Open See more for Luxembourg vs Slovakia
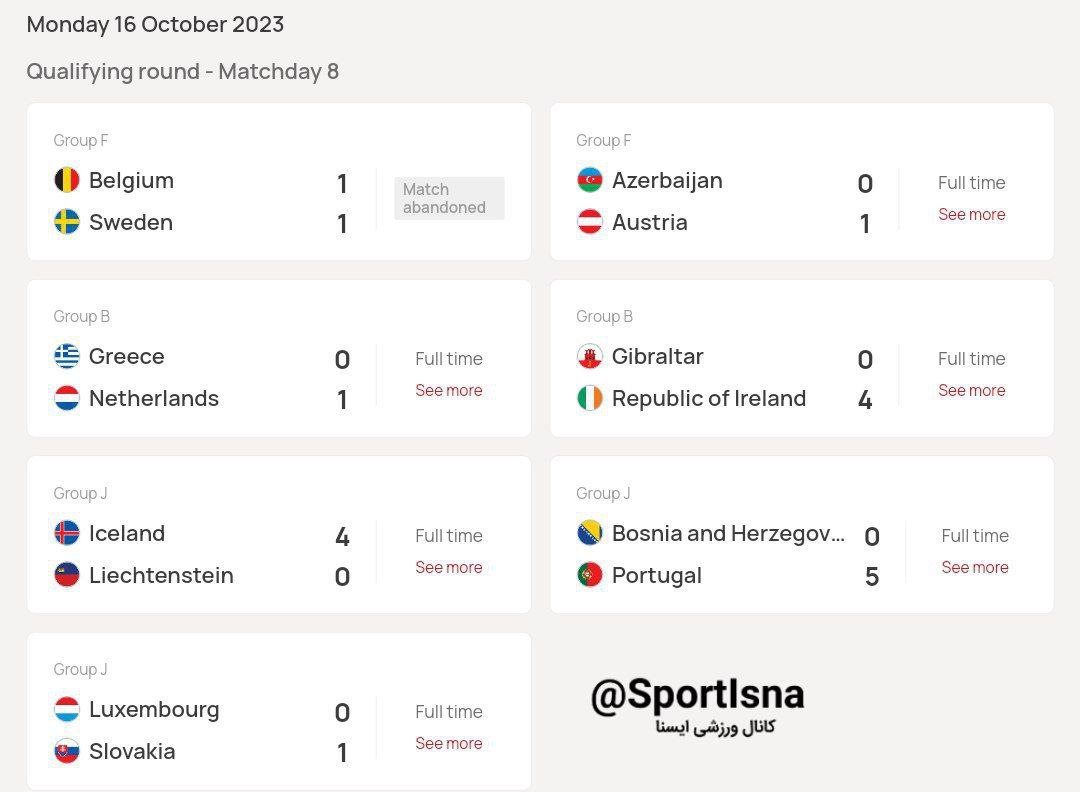Screen dimensions: 1080x792 pyautogui.click(x=448, y=743)
